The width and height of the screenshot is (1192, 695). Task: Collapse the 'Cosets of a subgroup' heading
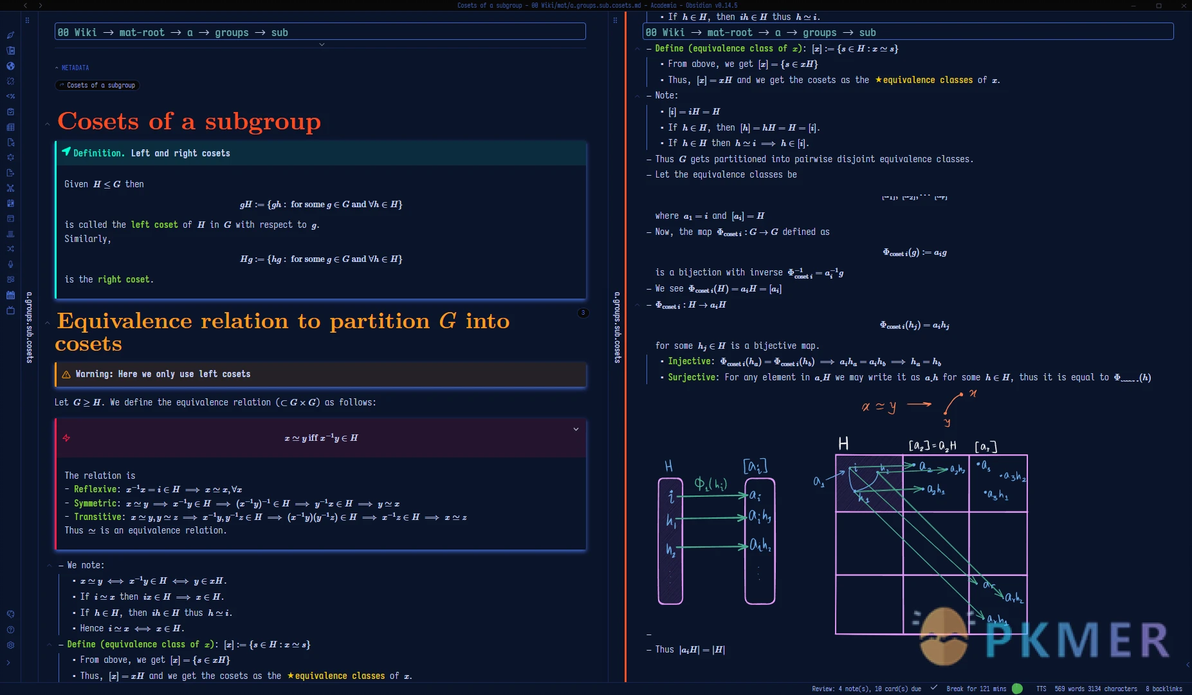tap(48, 123)
